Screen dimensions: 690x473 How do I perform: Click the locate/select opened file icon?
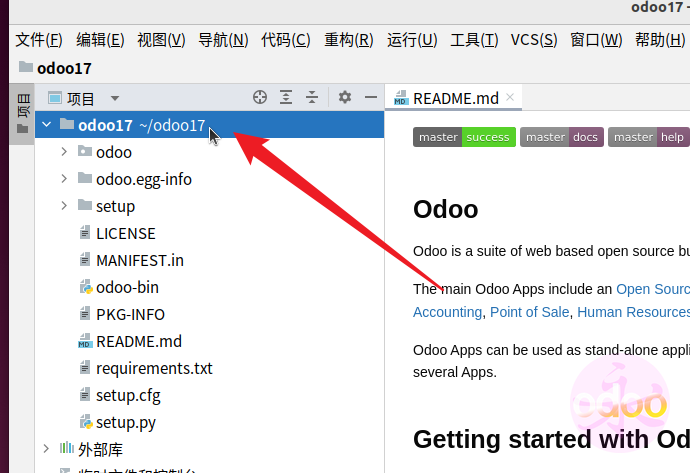click(260, 97)
